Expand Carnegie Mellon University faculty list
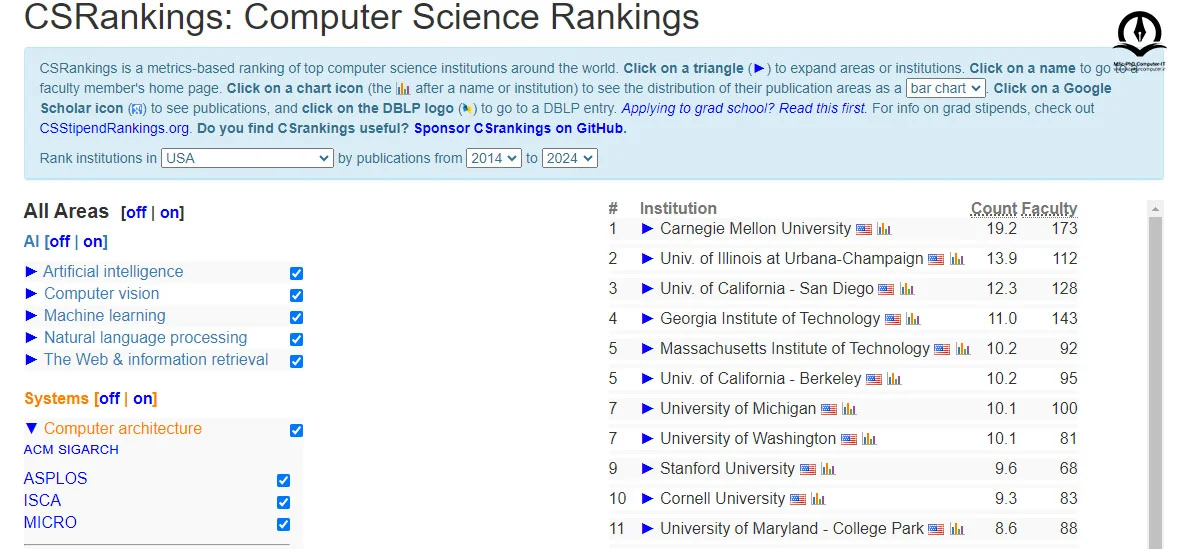Screen dimensions: 1180x549 (647, 229)
